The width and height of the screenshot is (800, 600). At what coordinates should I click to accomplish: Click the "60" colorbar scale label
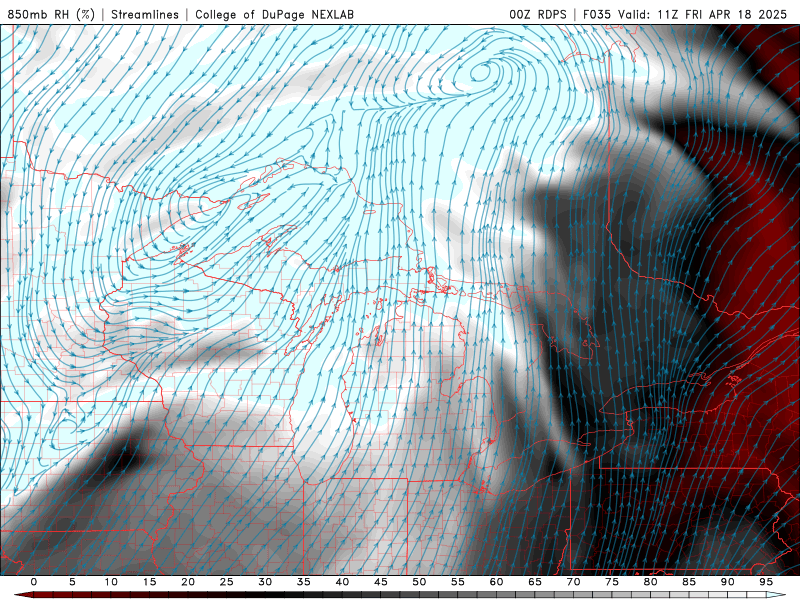(x=496, y=582)
